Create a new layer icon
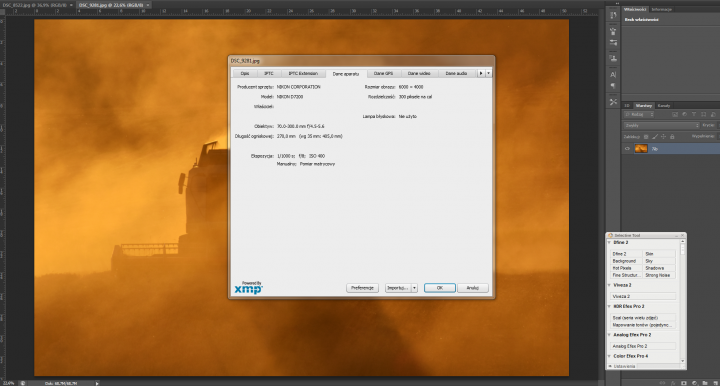Screen dimensions: 720x386 point(715,383)
